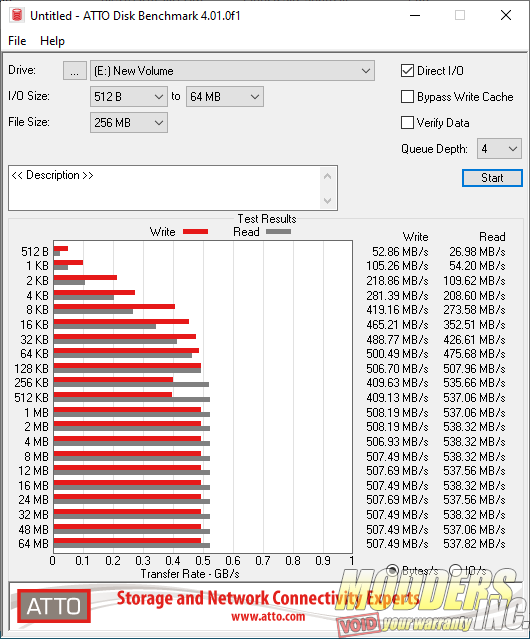The image size is (530, 639).
Task: Select the Bytes/s radio button
Action: pyautogui.click(x=392, y=570)
